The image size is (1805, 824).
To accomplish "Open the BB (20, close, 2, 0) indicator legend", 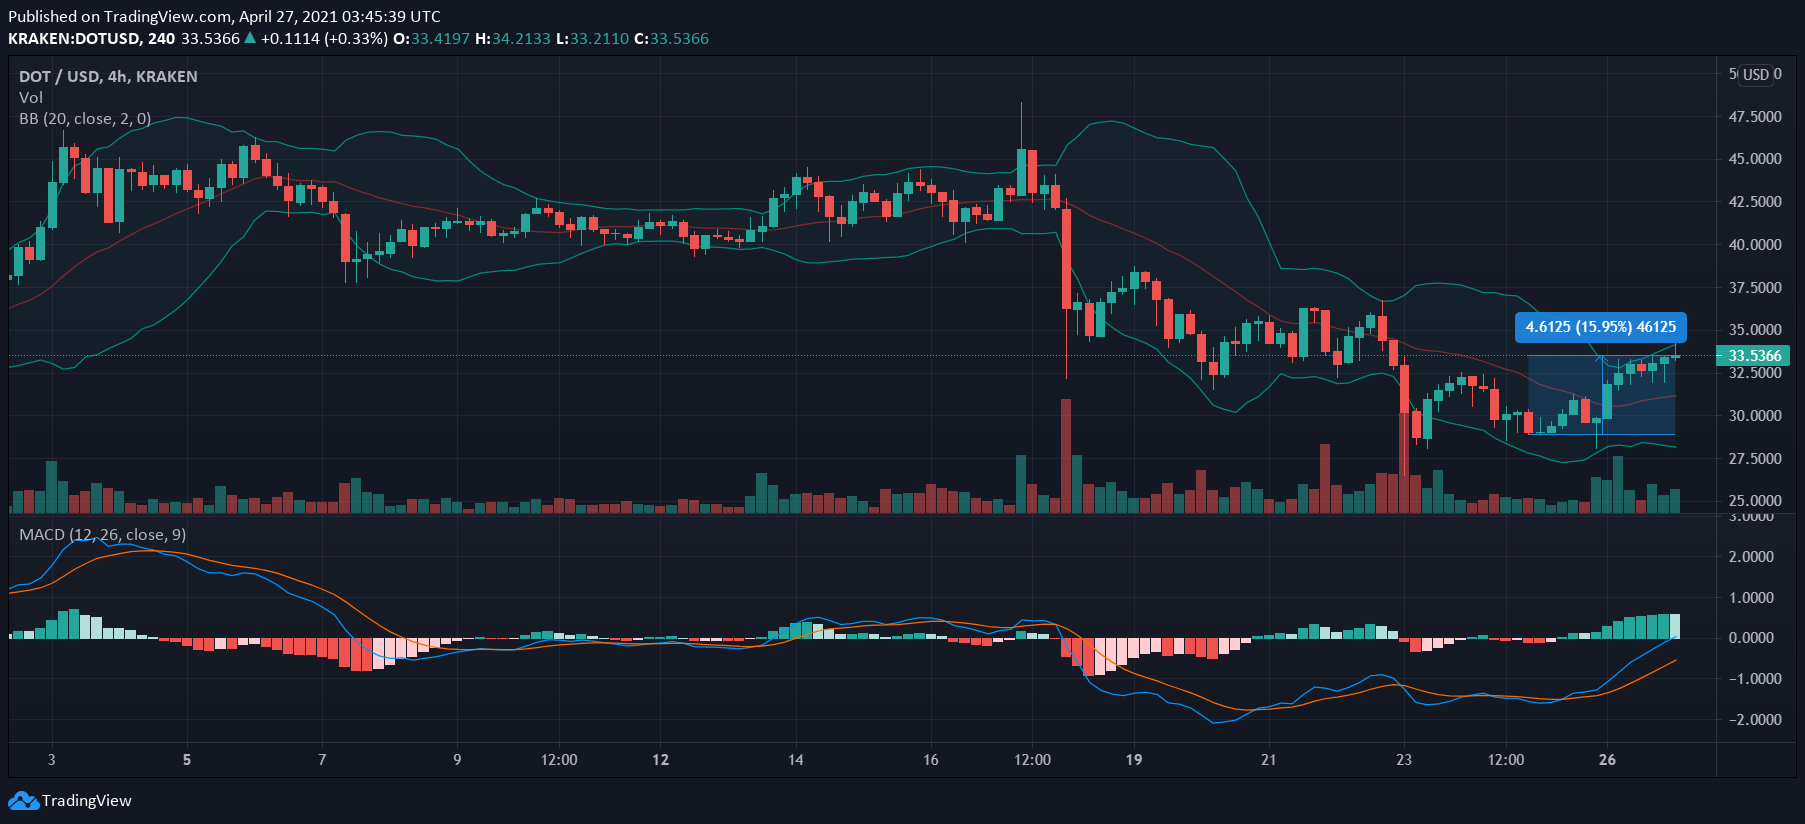I will [85, 118].
